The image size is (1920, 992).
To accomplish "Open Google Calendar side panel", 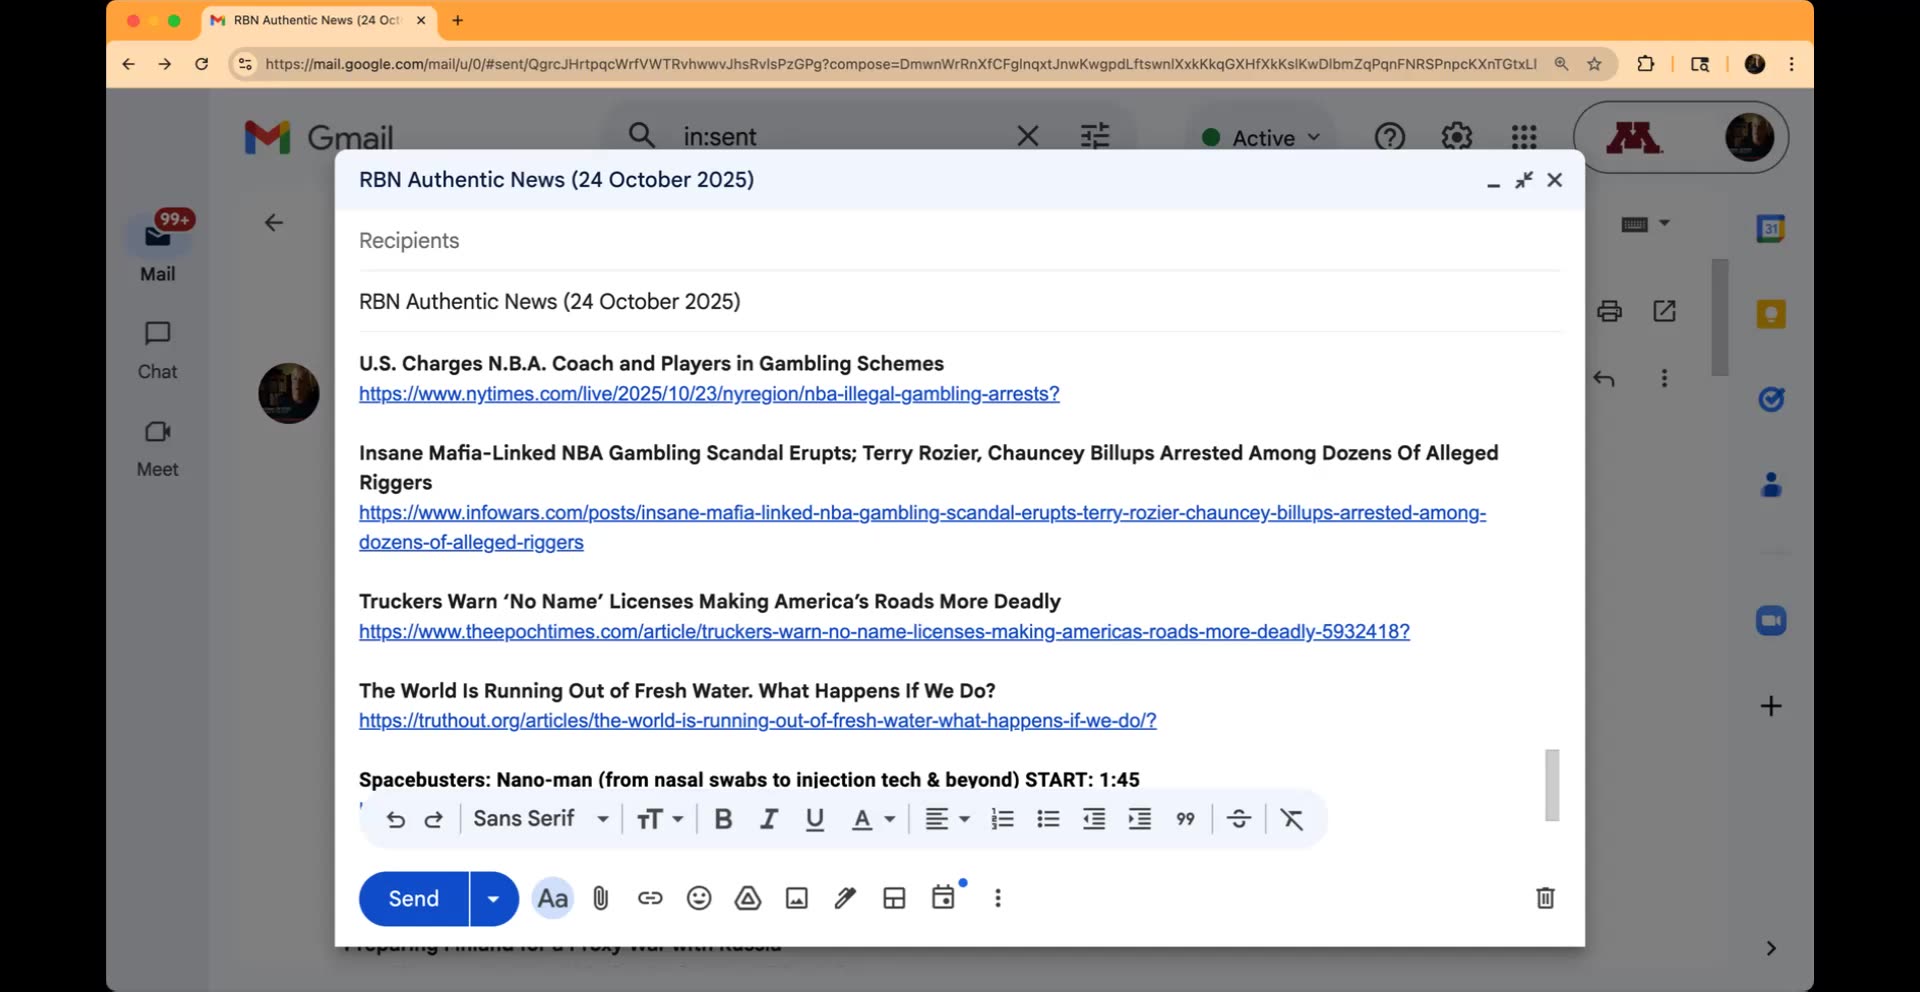I will (x=1771, y=229).
